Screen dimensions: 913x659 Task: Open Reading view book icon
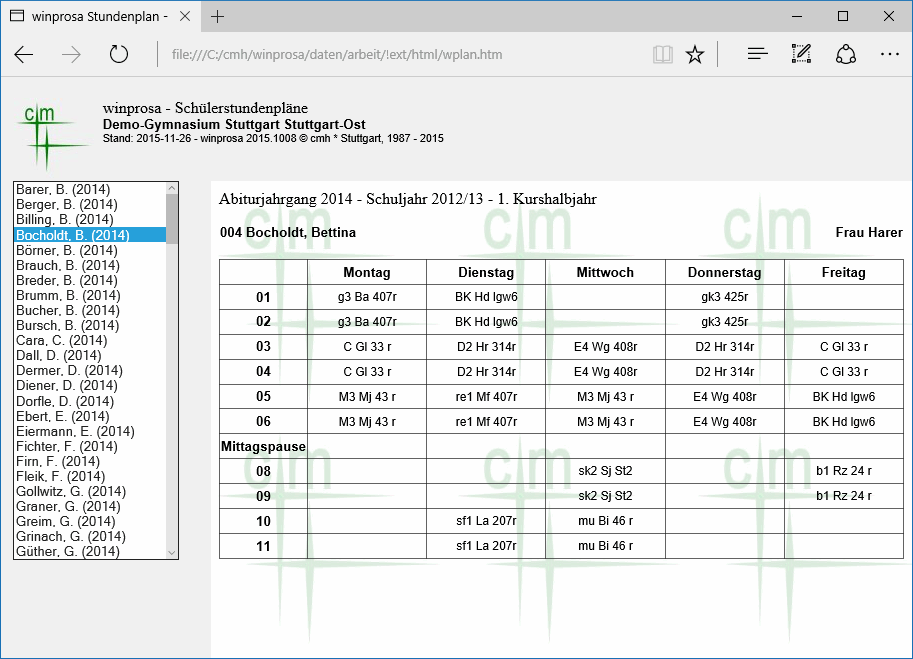663,54
